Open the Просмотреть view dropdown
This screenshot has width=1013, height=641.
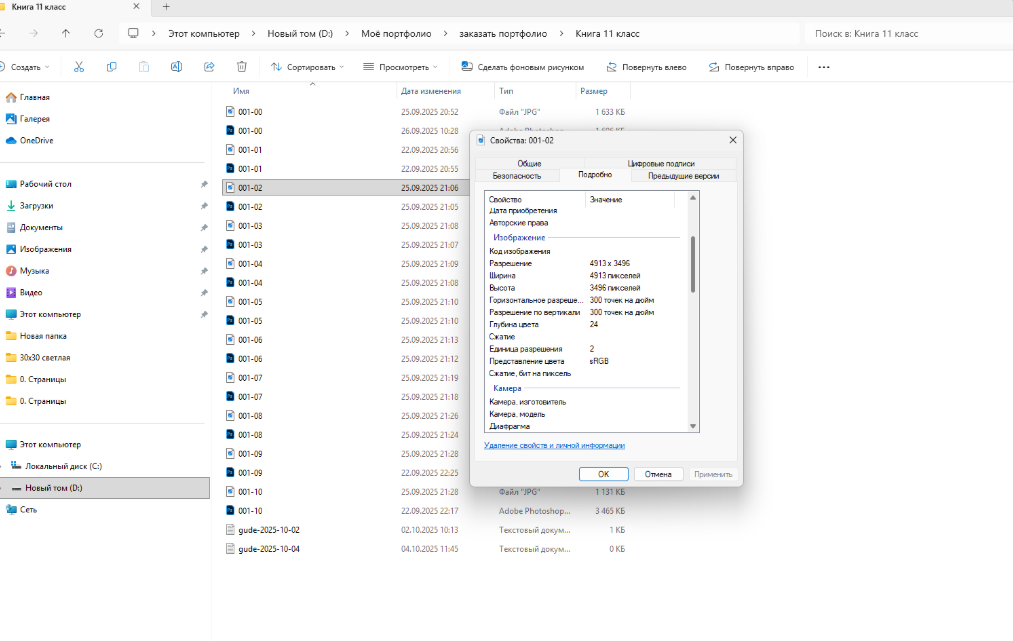tap(401, 67)
